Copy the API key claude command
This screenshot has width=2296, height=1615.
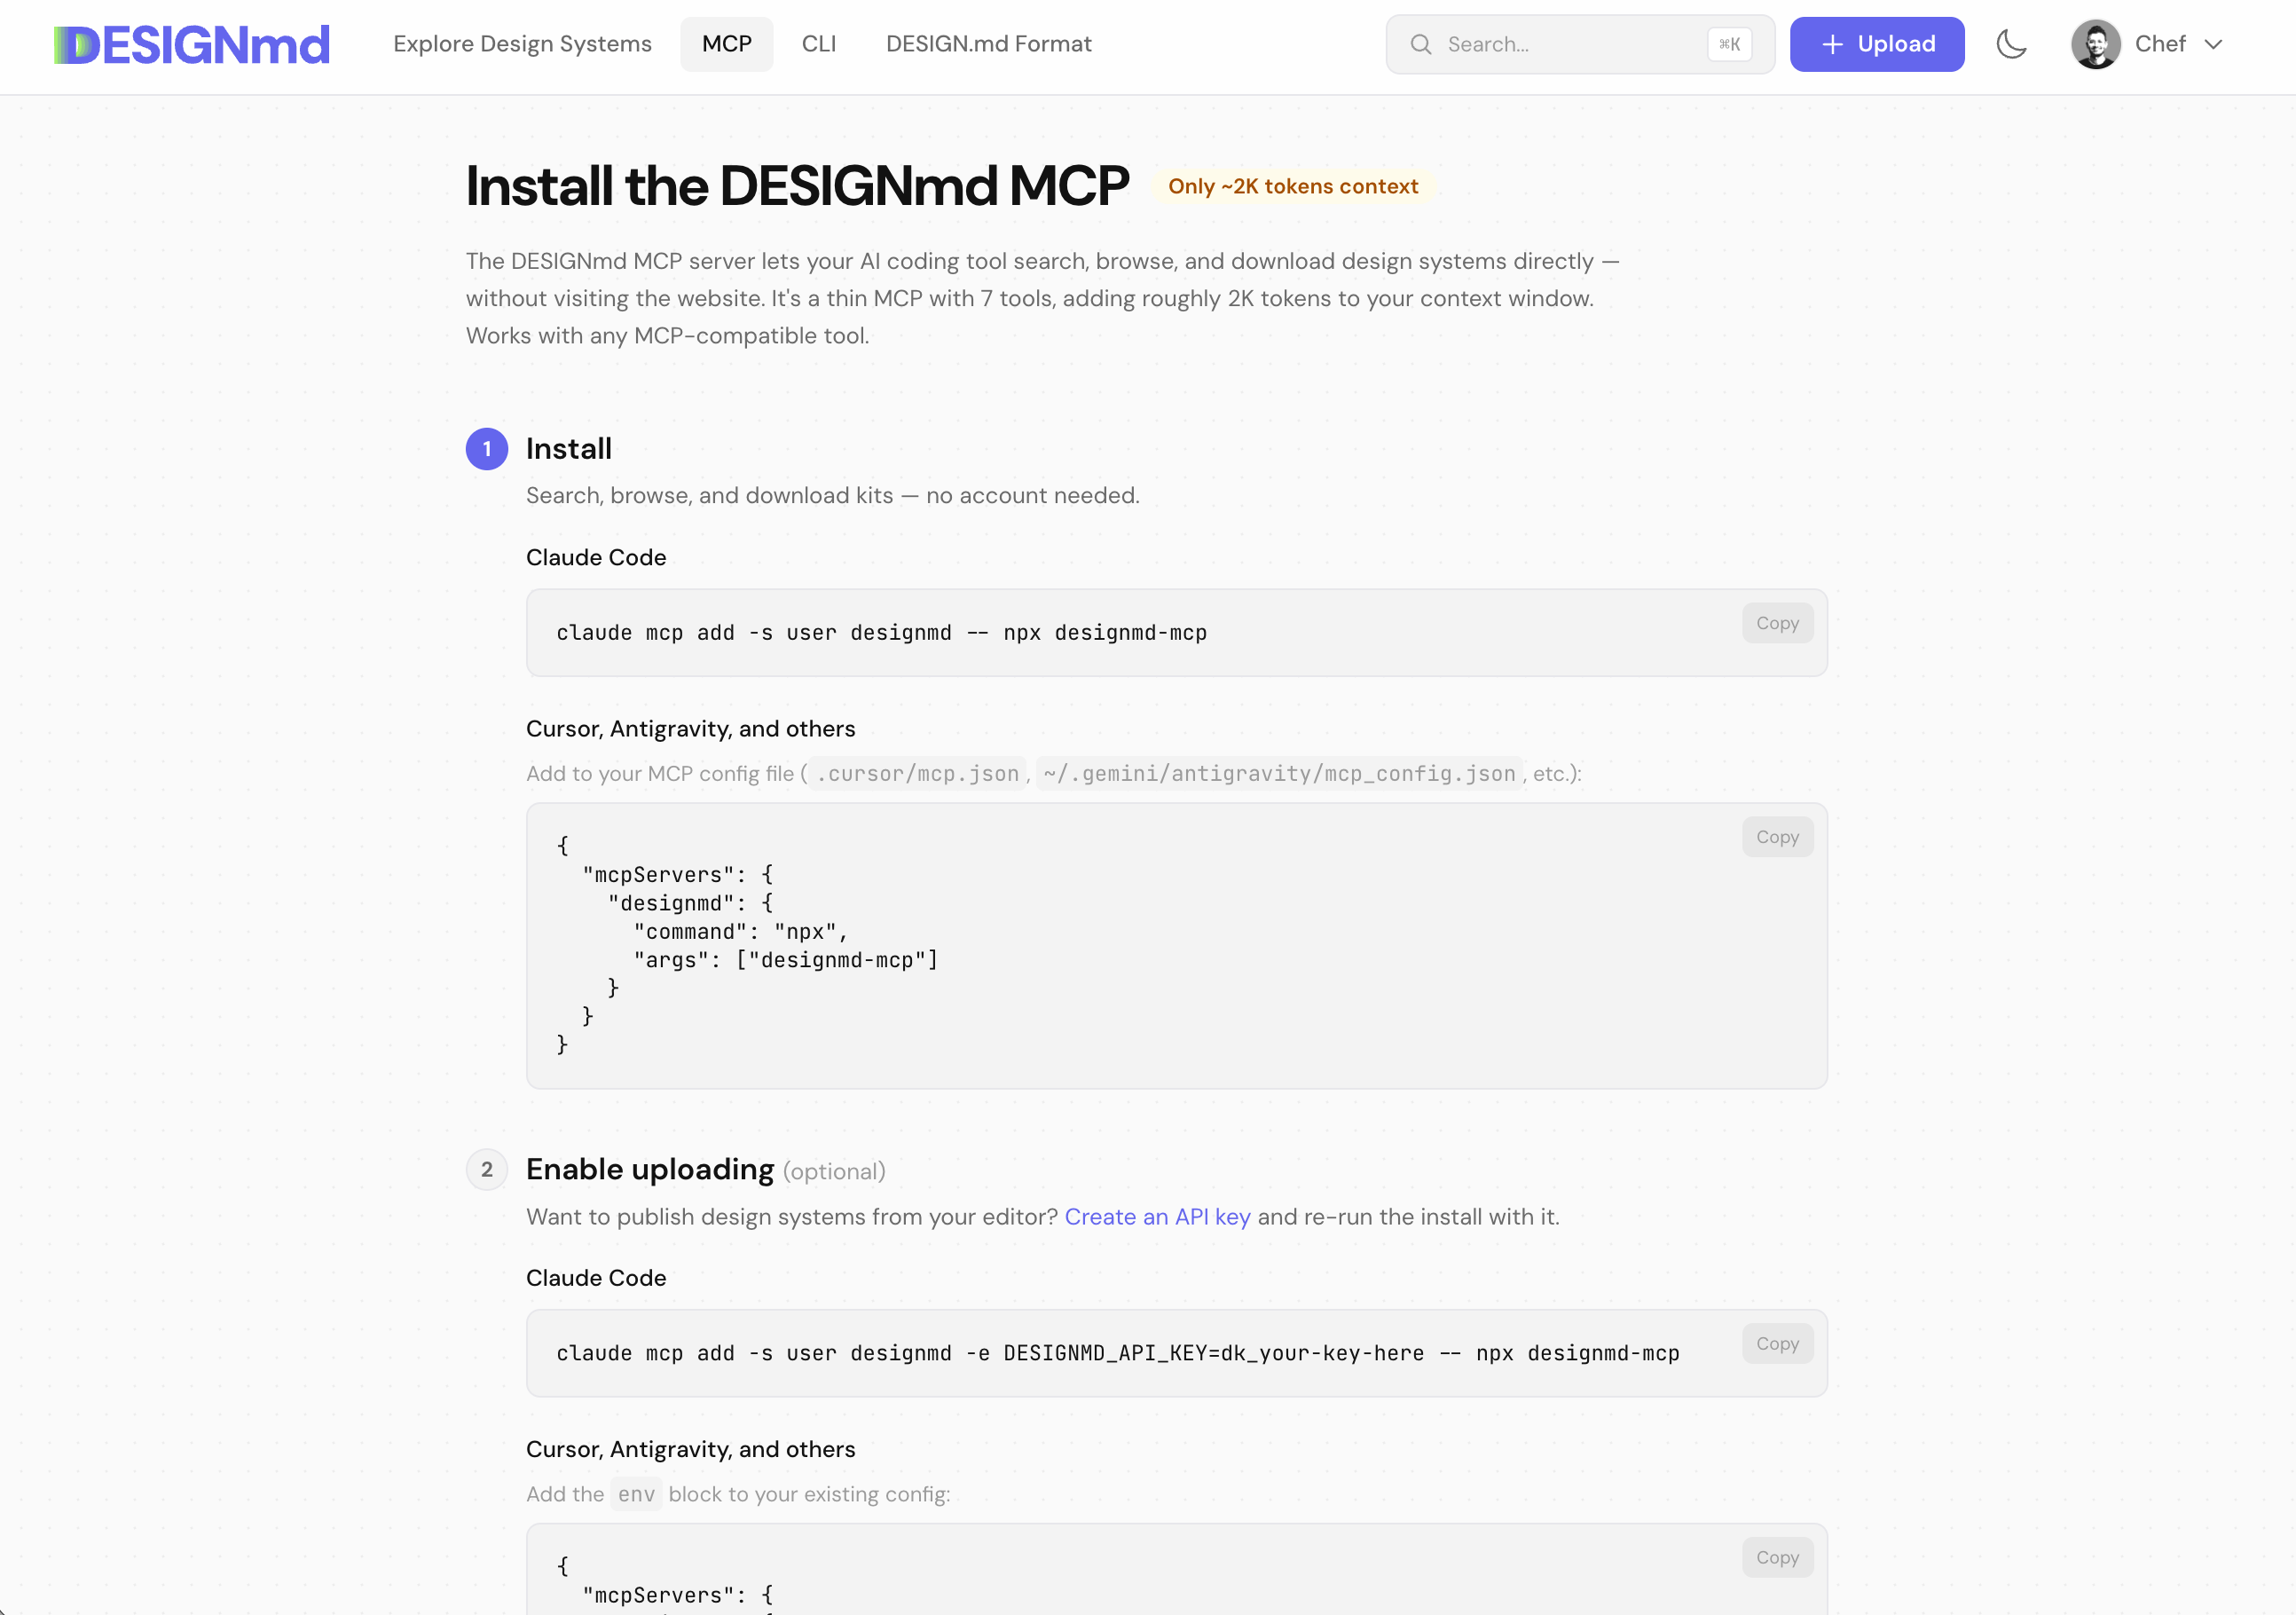point(1777,1343)
